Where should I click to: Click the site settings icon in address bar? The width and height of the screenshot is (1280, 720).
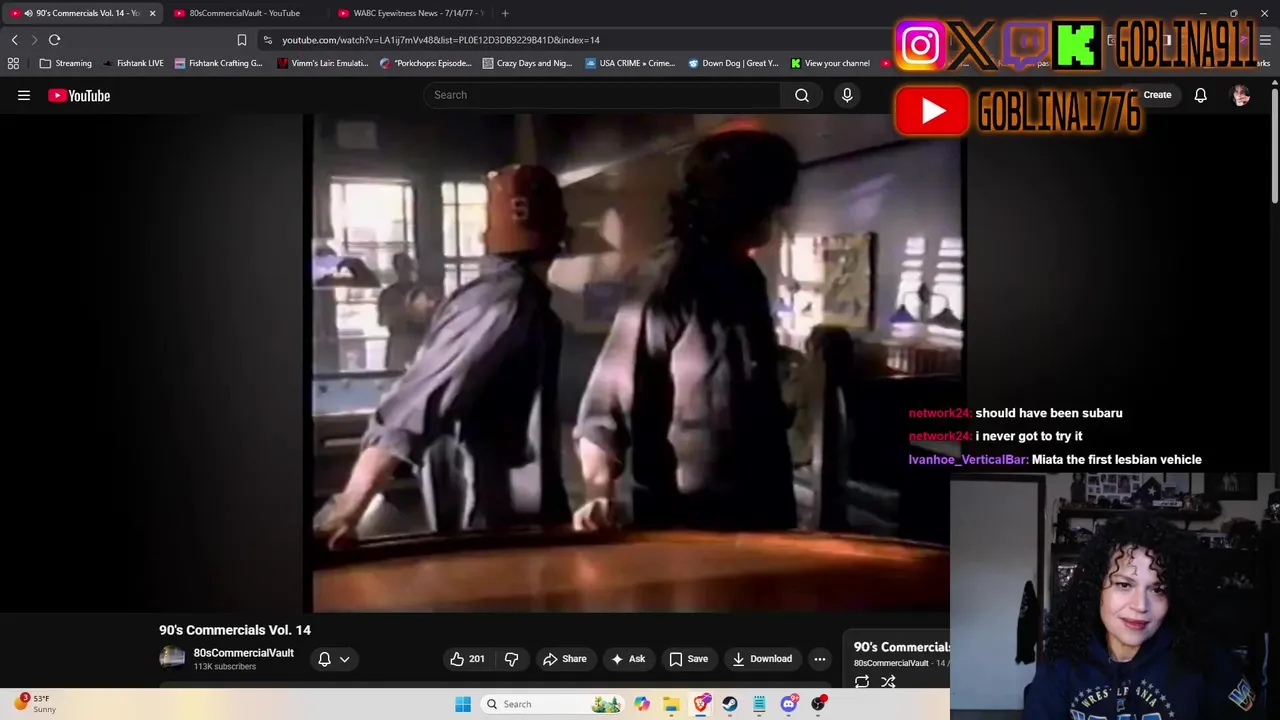point(267,40)
